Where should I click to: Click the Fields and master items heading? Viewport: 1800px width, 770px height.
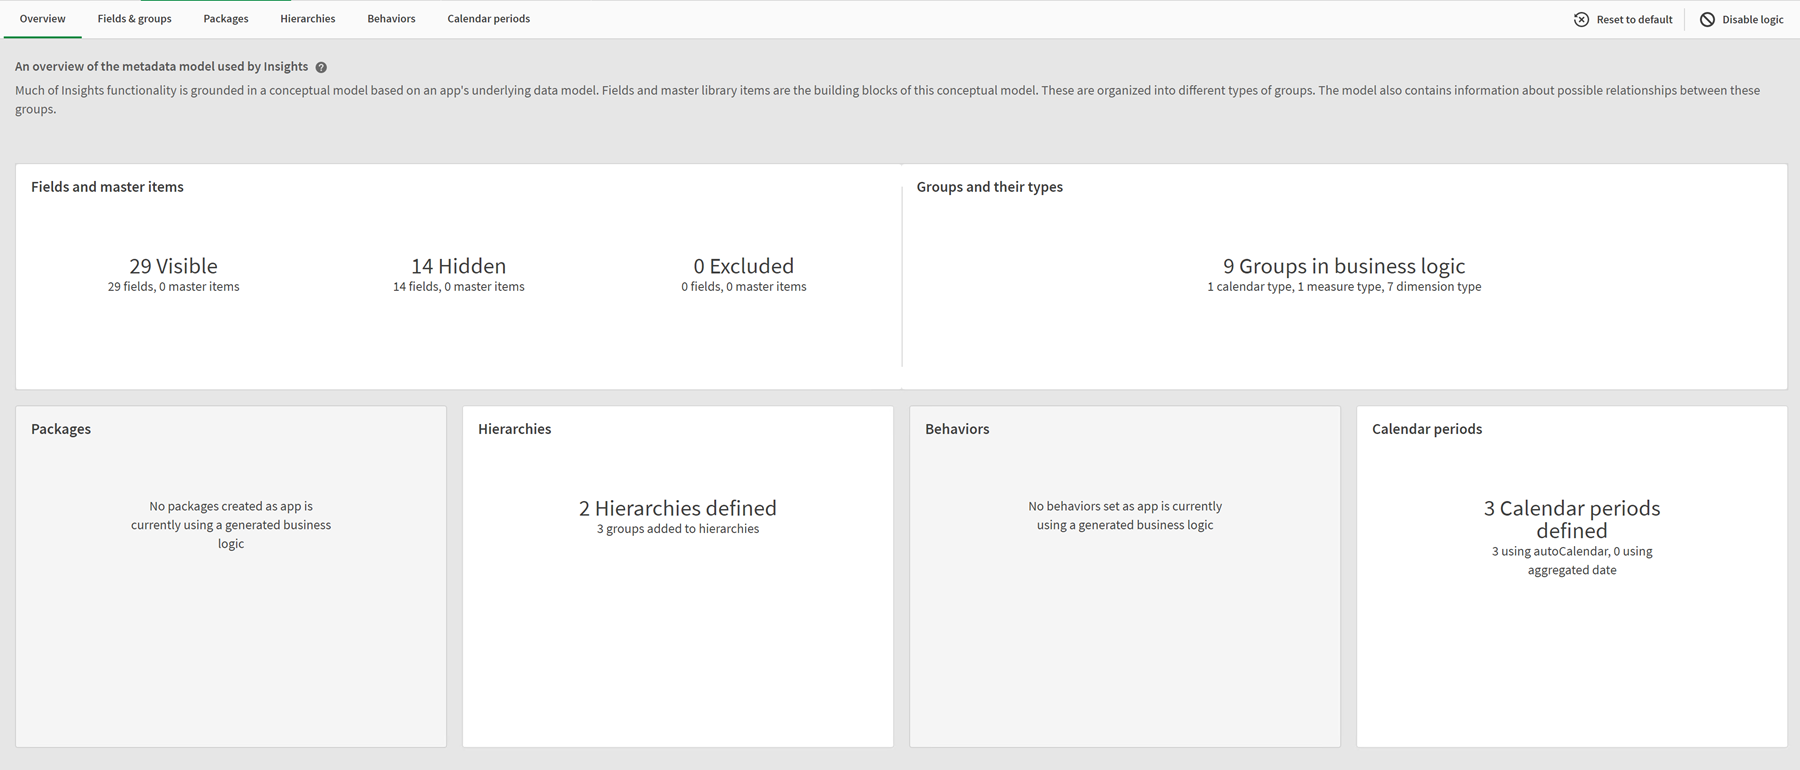click(107, 187)
